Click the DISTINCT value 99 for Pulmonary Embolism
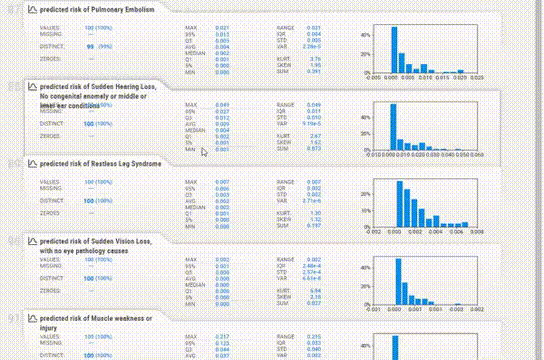Screen dimensions: 544x360 click(90, 46)
